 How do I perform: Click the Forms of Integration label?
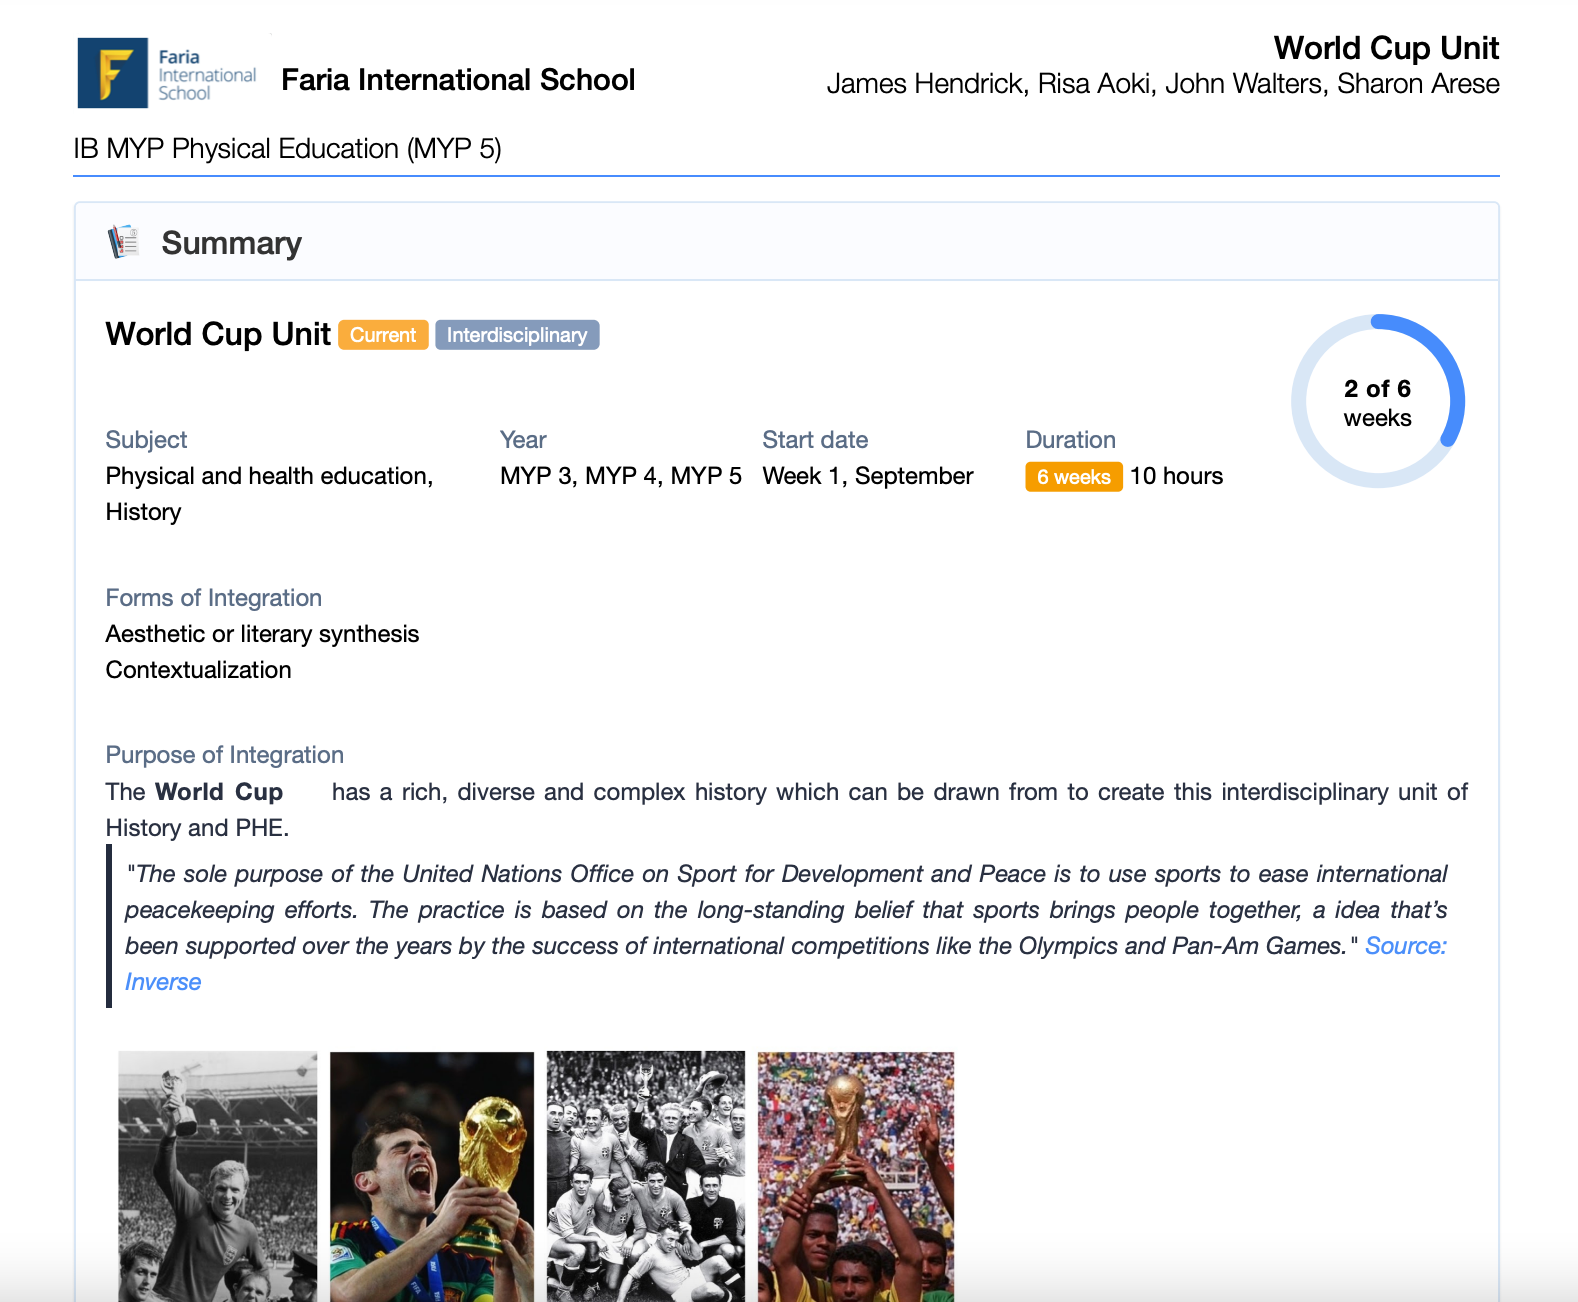click(x=213, y=598)
